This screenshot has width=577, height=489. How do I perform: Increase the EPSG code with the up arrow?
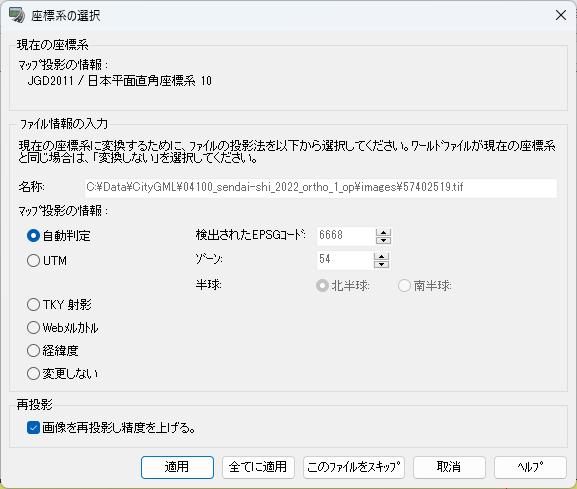[383, 233]
